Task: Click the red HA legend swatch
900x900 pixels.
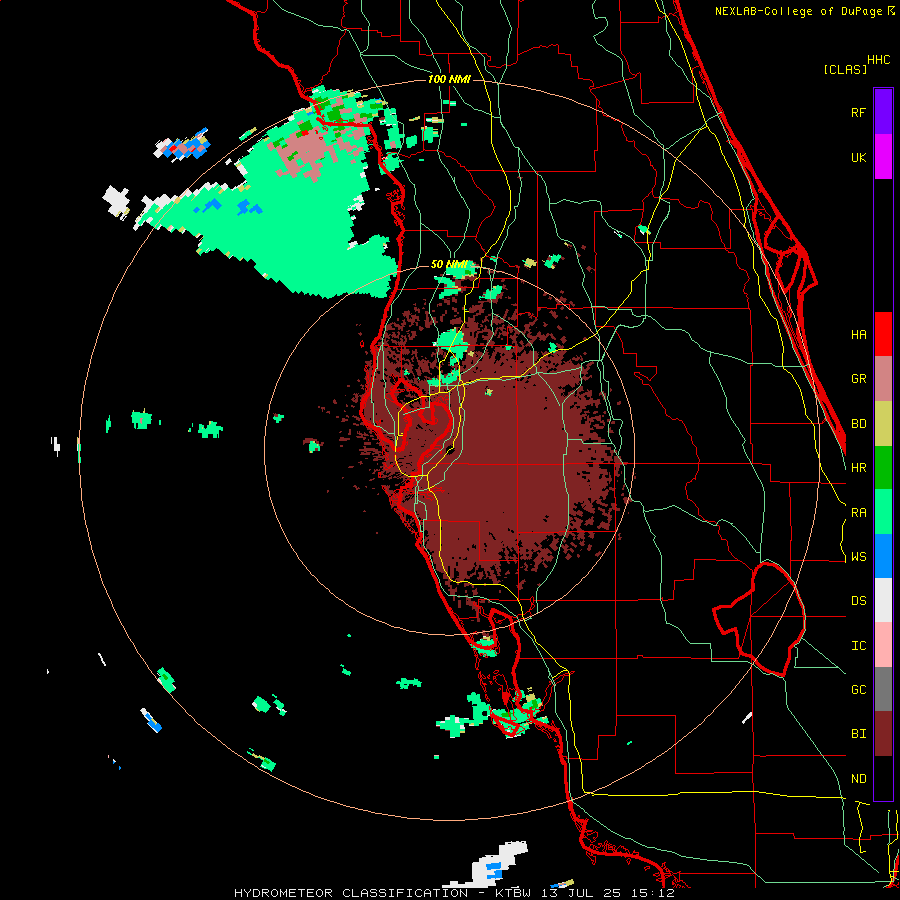Action: tap(883, 334)
